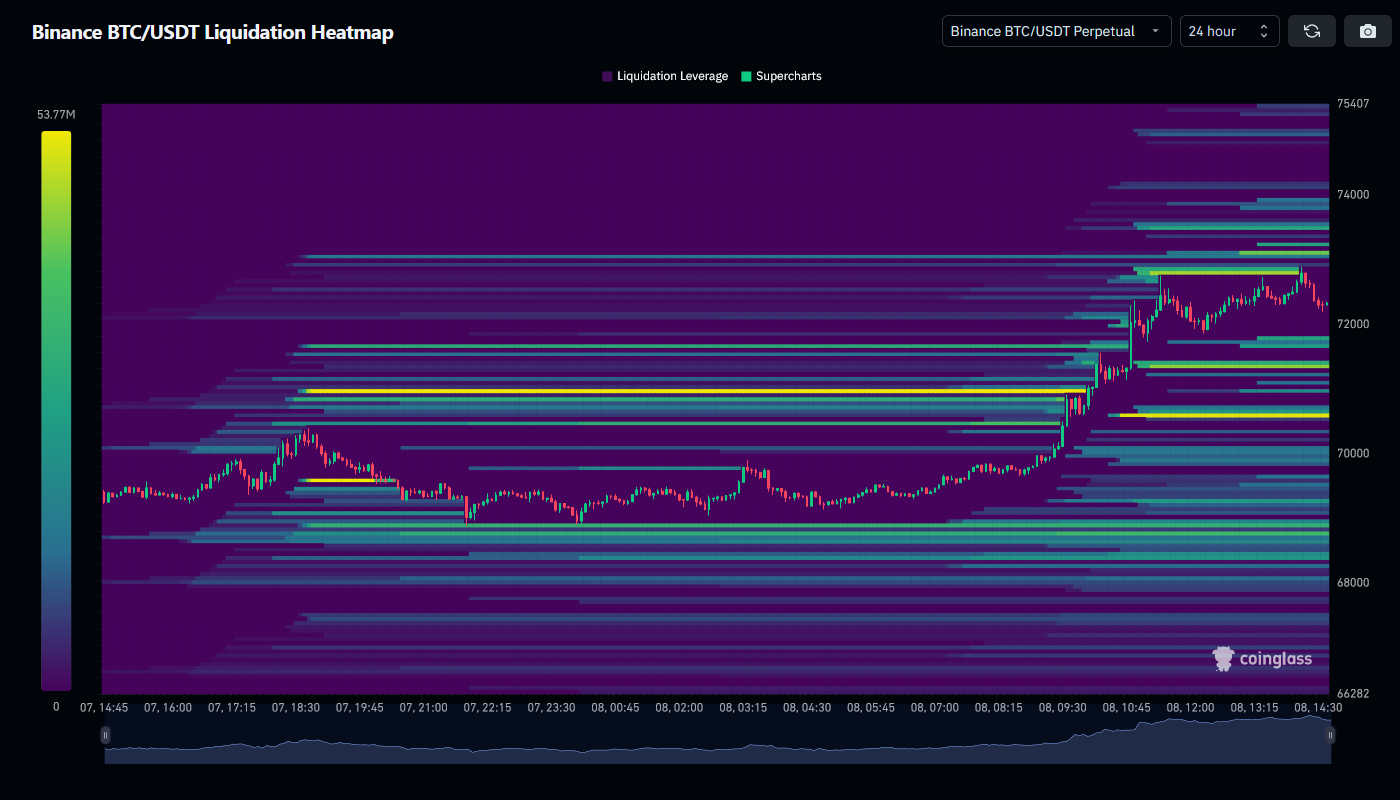Click the right handle of the range slider
1400x800 pixels.
1331,735
